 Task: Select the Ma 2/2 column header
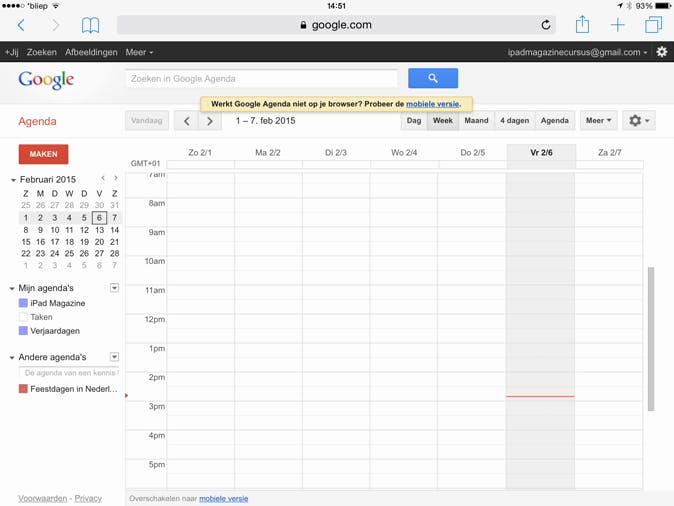268,153
